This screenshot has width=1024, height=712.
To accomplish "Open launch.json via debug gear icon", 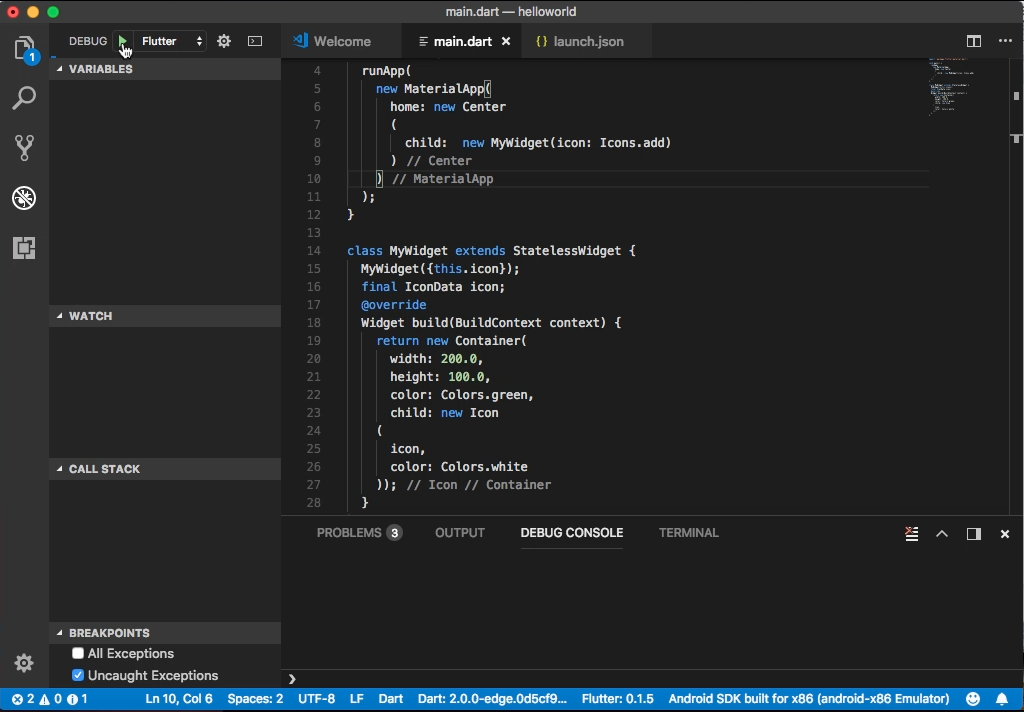I will (x=224, y=41).
